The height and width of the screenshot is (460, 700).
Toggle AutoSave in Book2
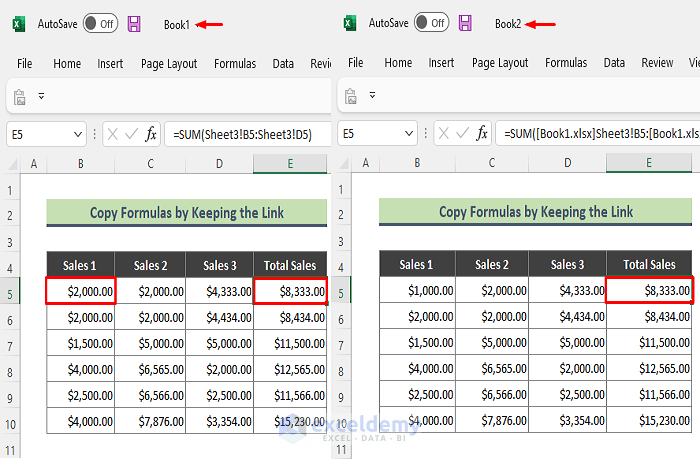point(431,23)
